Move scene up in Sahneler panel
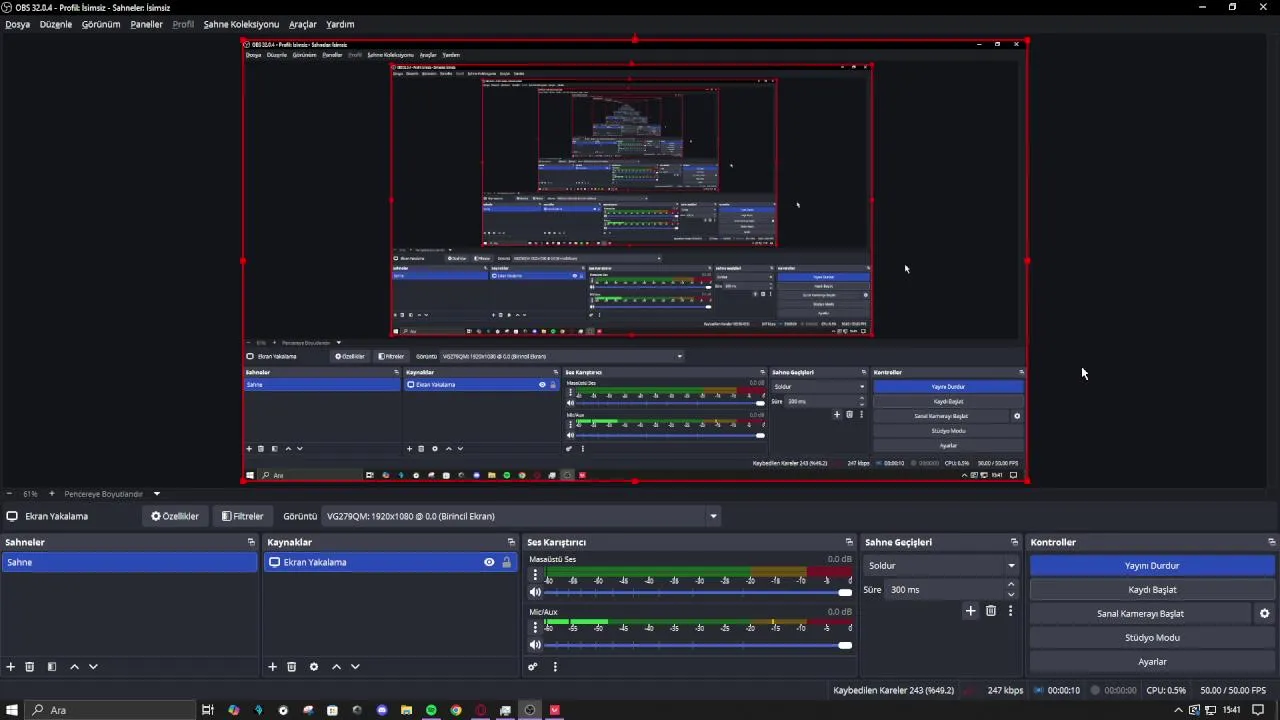 [x=74, y=667]
